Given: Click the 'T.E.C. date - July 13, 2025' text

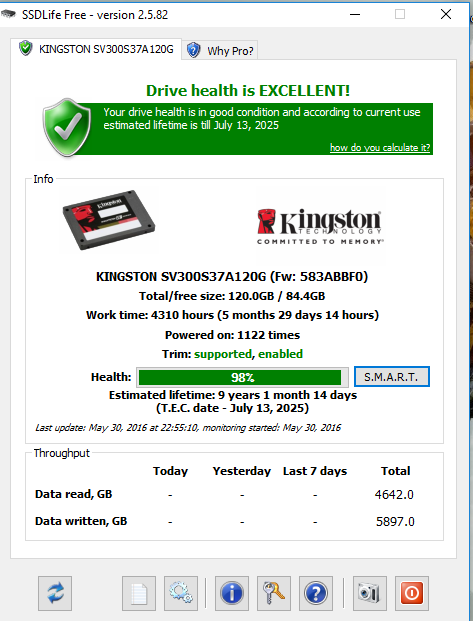Looking at the screenshot, I should coord(232,408).
